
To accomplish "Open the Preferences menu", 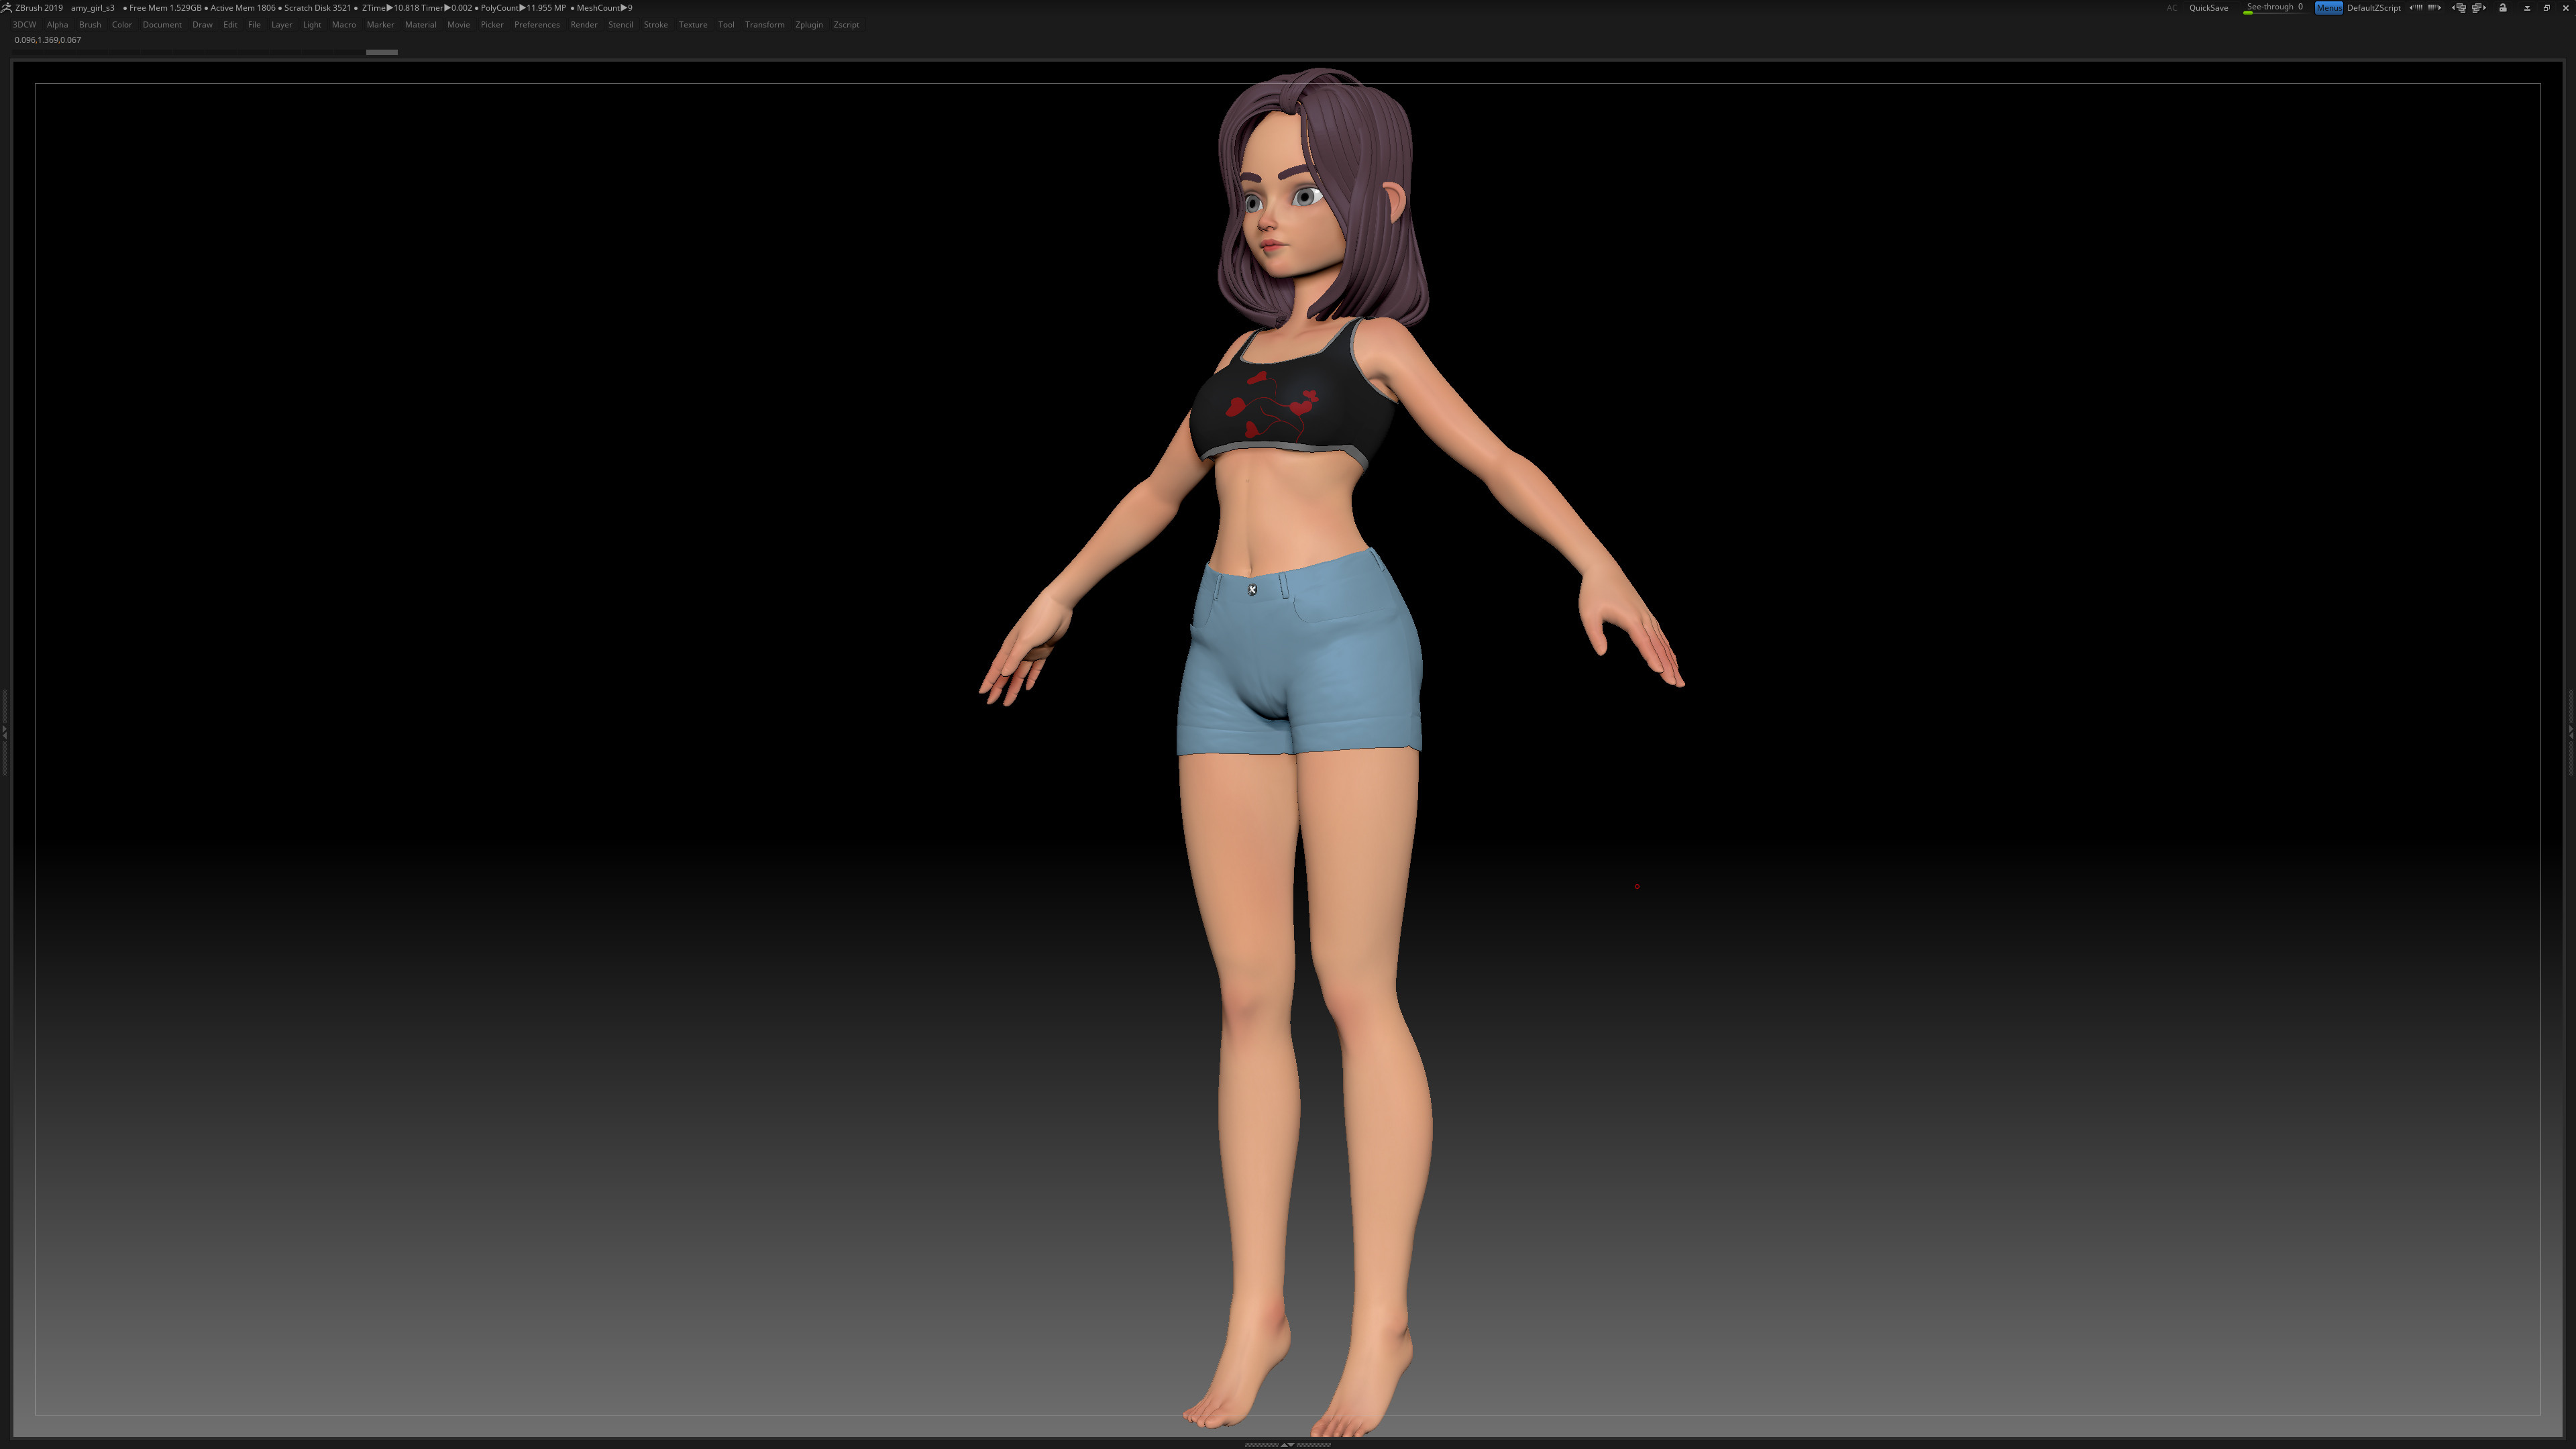I will click(537, 25).
